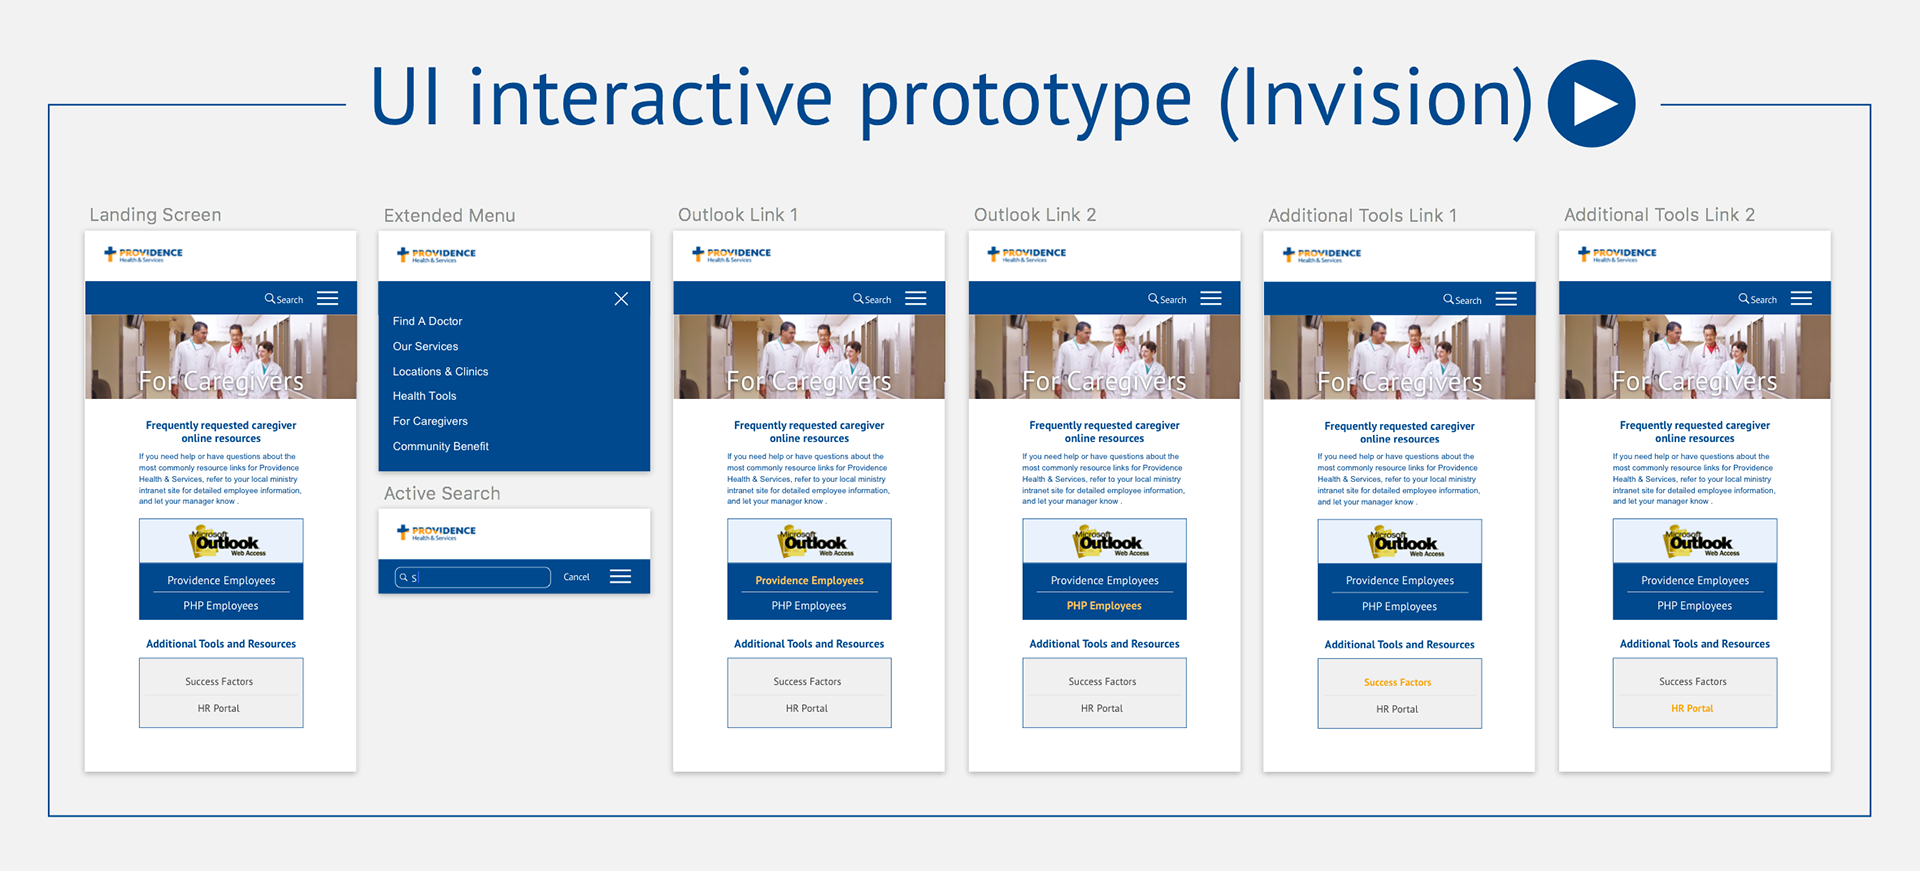This screenshot has height=871, width=1920.
Task: Click Providence logo in Landing Screen mockup
Action: [x=144, y=254]
